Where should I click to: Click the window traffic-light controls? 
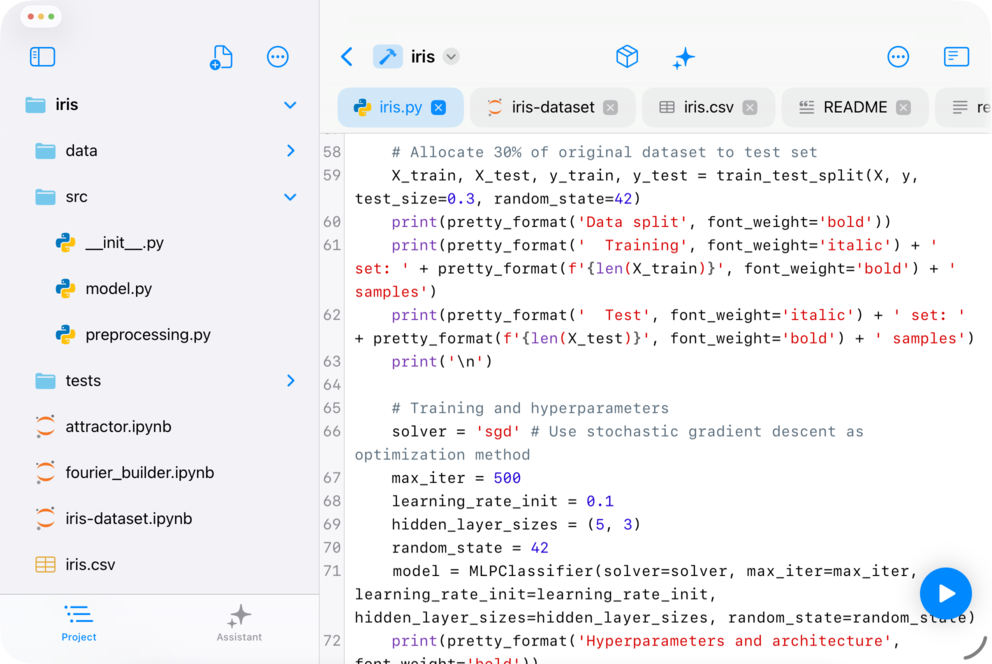coord(41,16)
